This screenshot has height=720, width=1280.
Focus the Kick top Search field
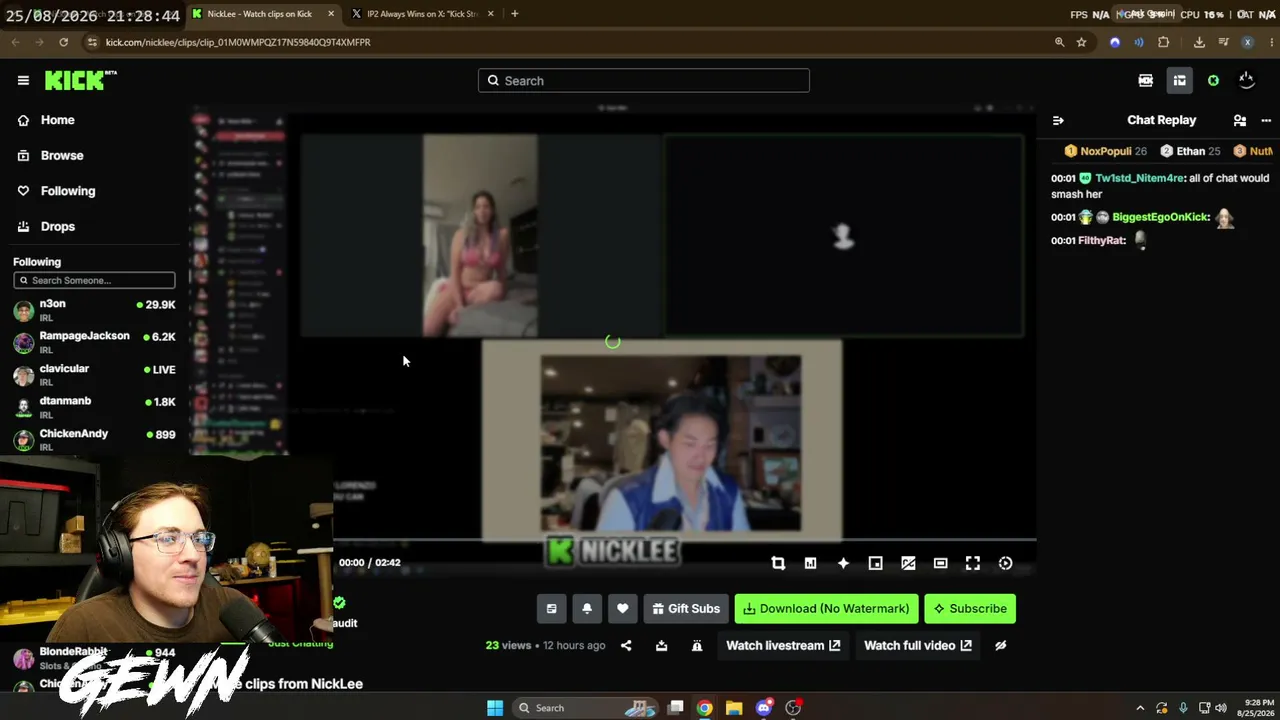click(644, 81)
